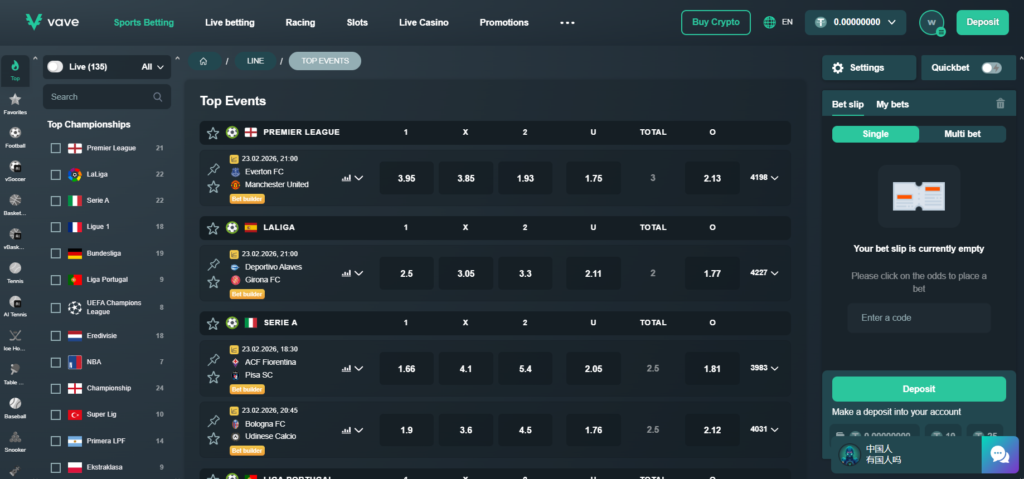Favorite the Serie A header star
Viewport: 1024px width, 479px height.
click(213, 323)
